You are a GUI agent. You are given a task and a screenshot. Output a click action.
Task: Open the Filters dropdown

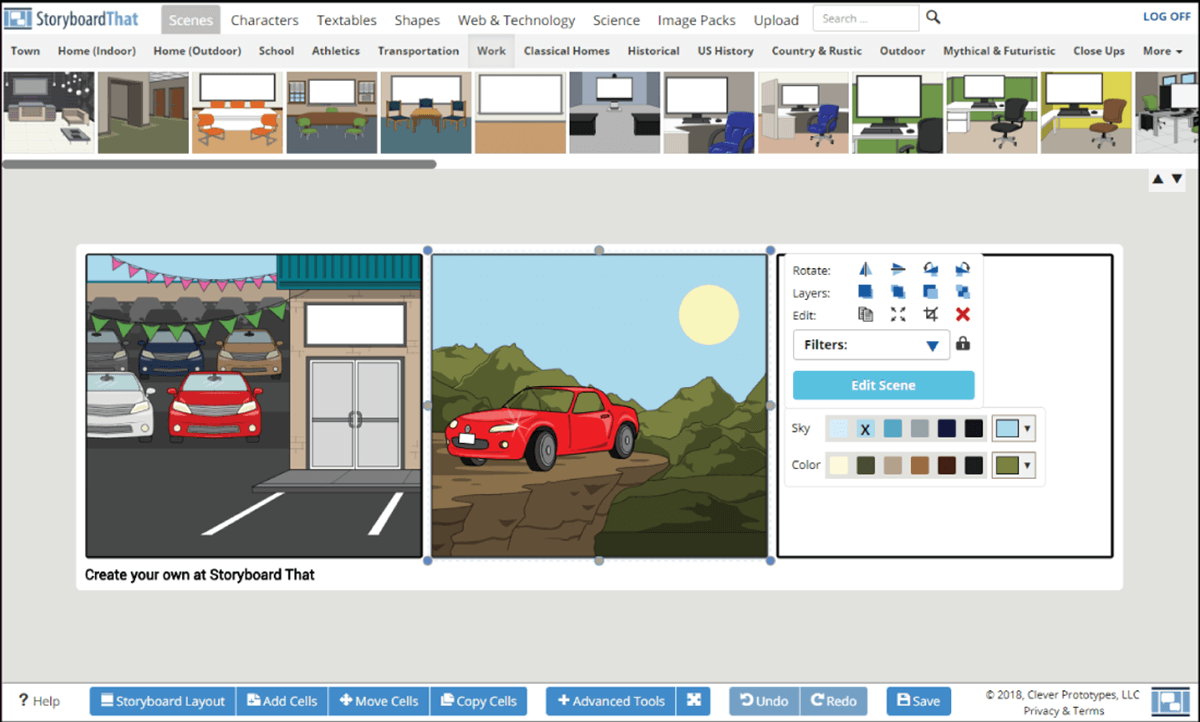pos(872,345)
